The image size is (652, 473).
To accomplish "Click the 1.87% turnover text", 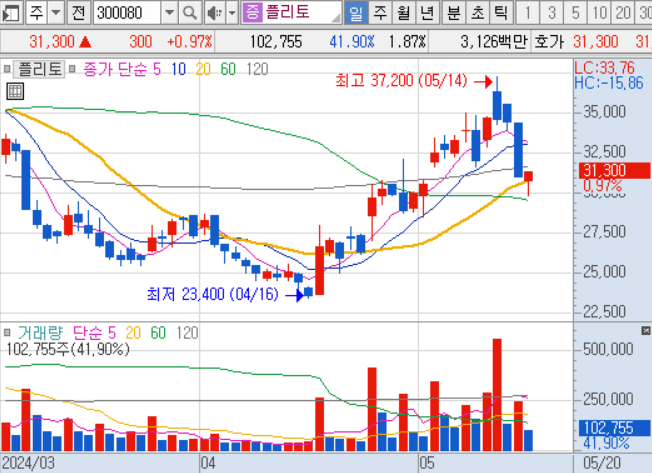I will (408, 42).
